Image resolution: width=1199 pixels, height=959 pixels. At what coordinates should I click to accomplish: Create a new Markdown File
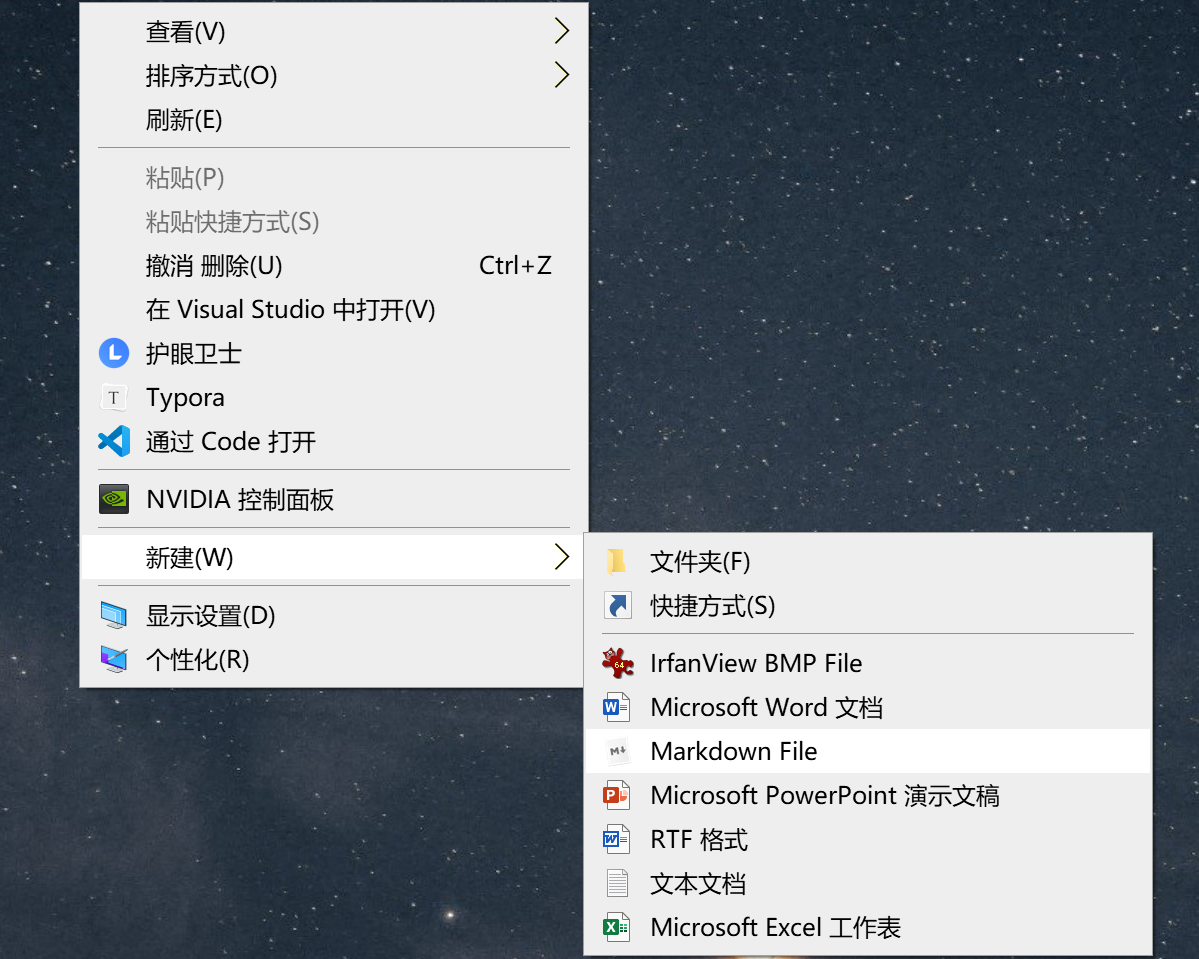coord(868,751)
